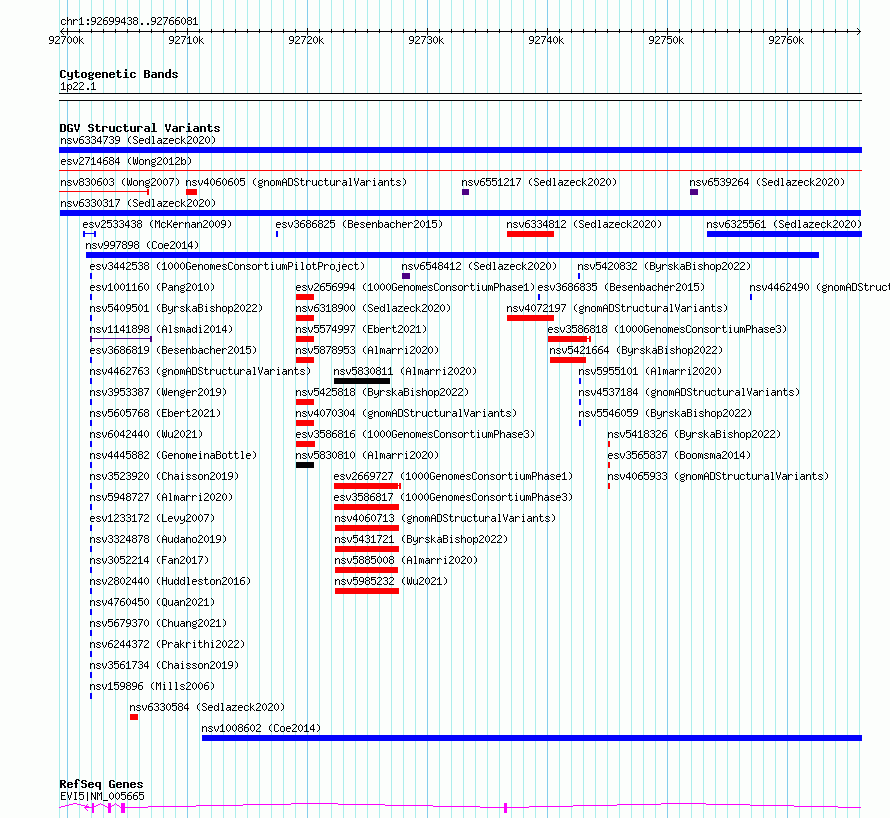The width and height of the screenshot is (890, 818).
Task: Click nsv5418326 (ByrskaBishop2022) label
Action: click(694, 434)
